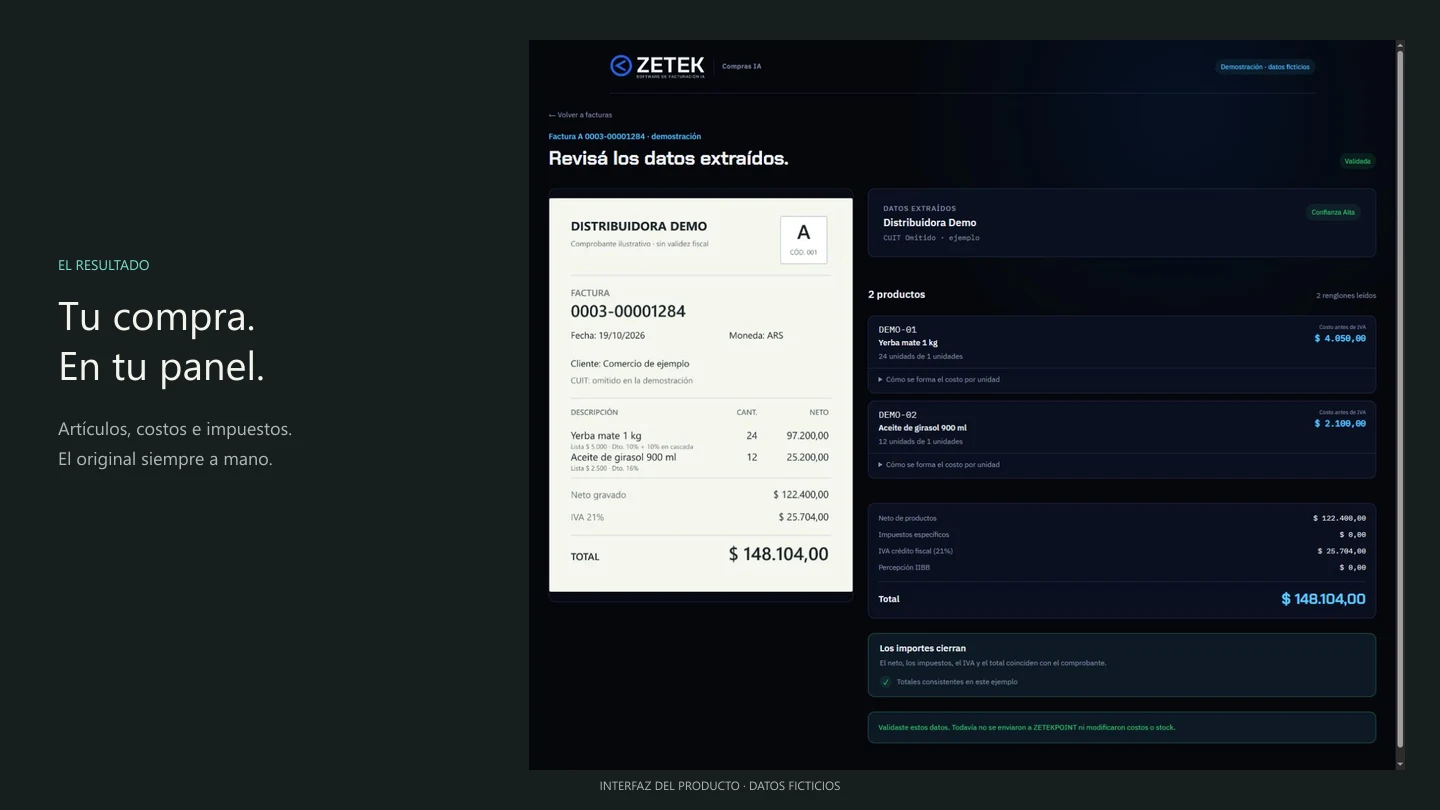Open the Compras IA section label
Viewport: 1440px width, 810px height.
[741, 66]
